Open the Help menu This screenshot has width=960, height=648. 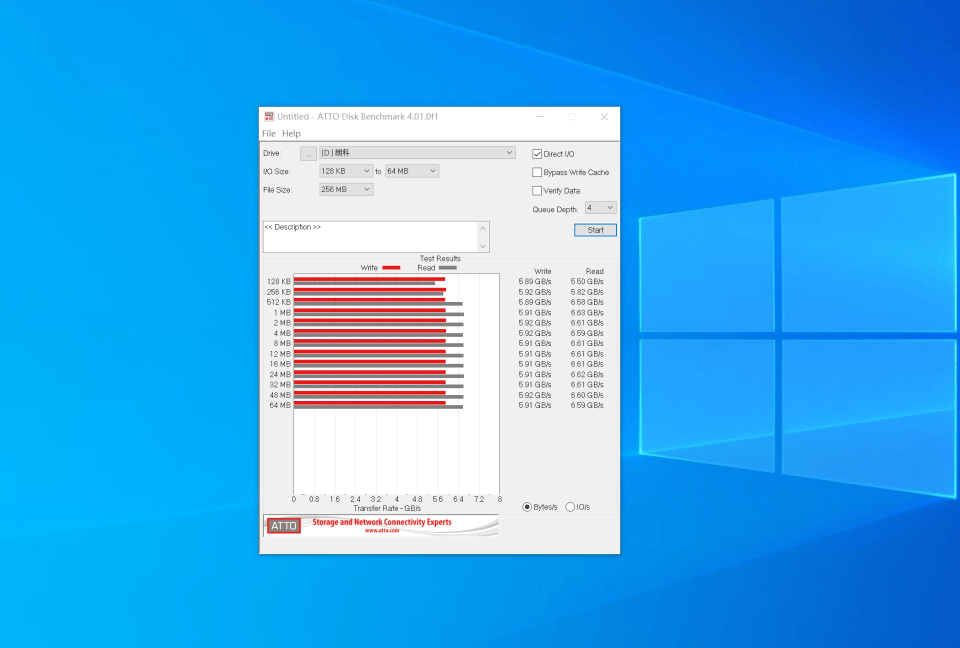point(291,133)
